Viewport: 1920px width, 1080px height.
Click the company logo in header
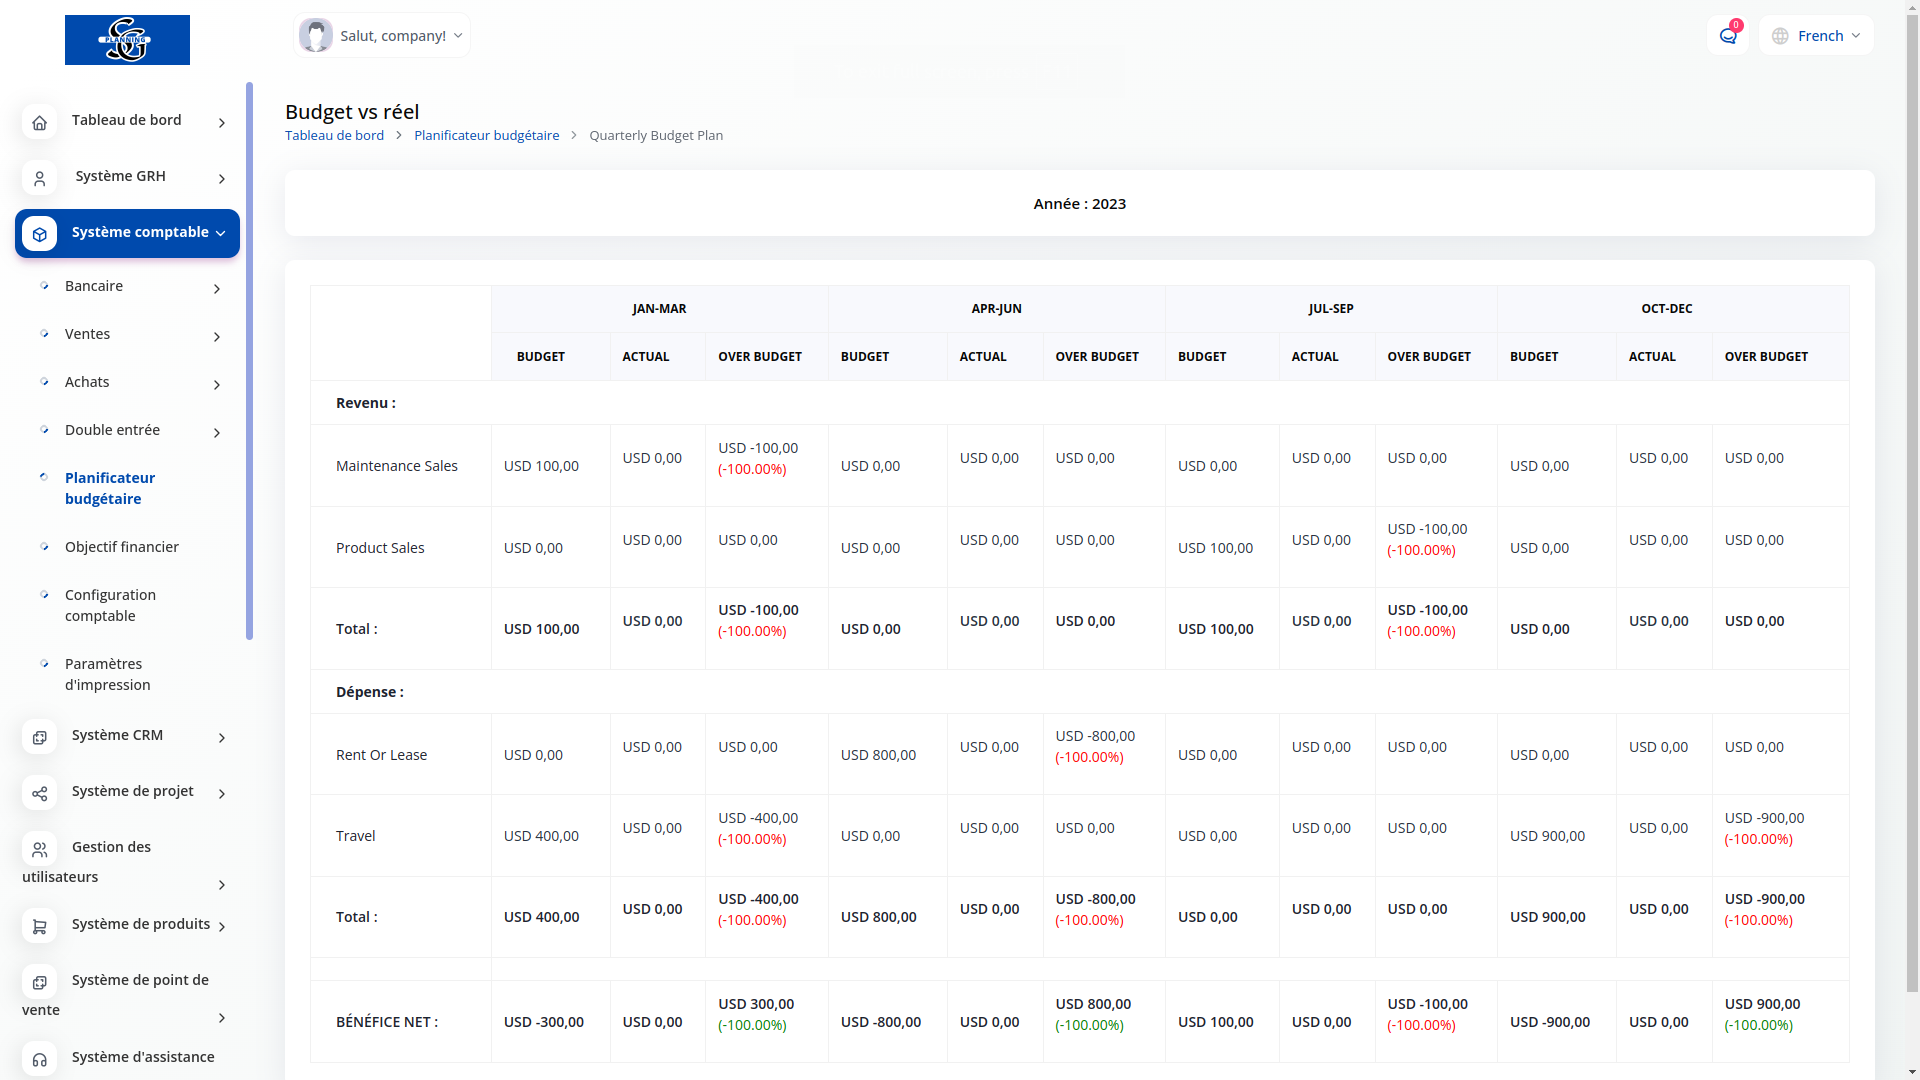[127, 40]
